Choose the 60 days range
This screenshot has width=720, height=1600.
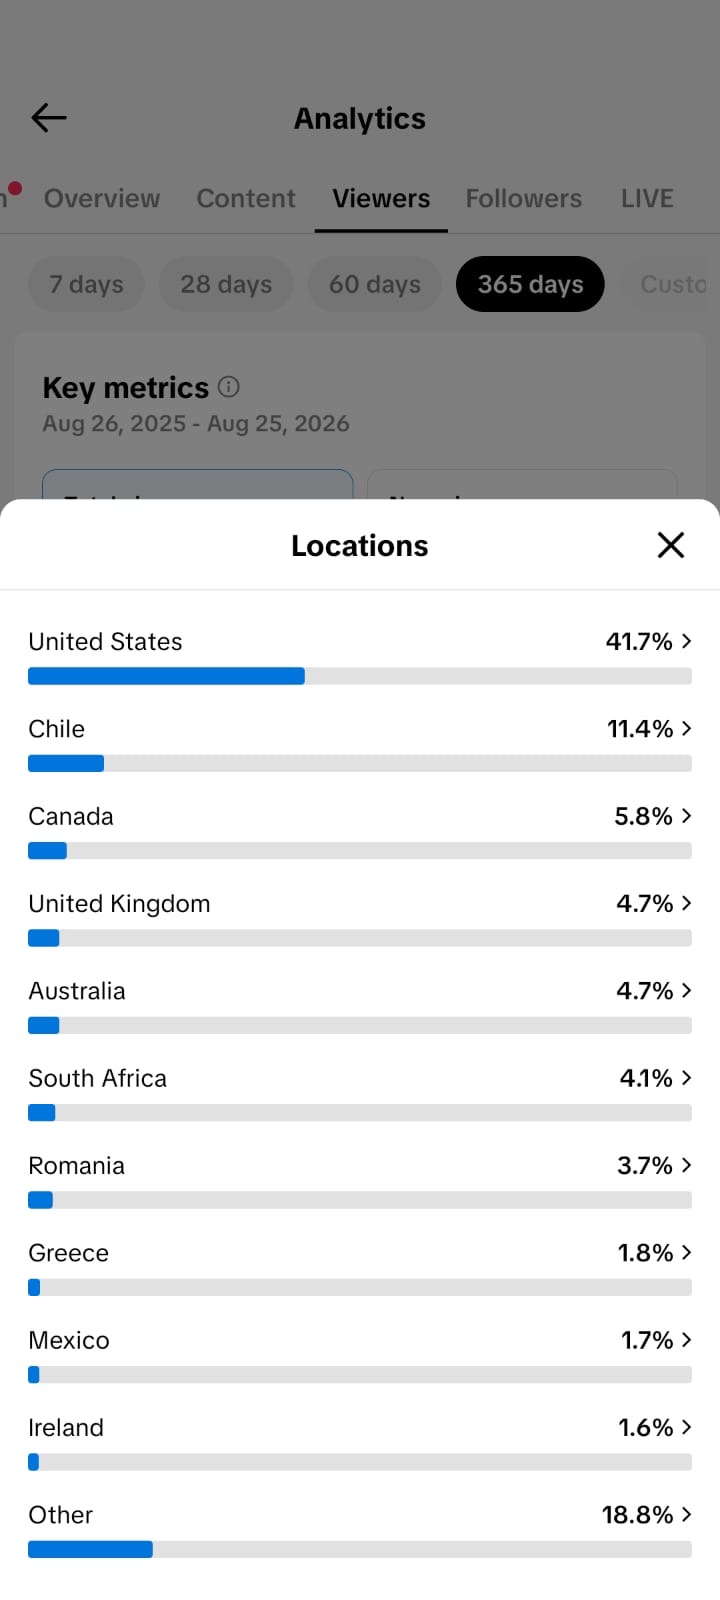click(x=375, y=284)
